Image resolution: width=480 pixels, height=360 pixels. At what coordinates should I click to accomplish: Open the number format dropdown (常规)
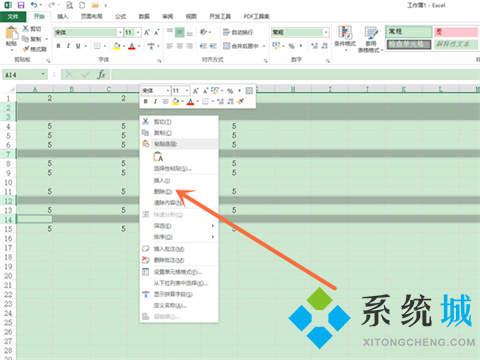point(326,32)
